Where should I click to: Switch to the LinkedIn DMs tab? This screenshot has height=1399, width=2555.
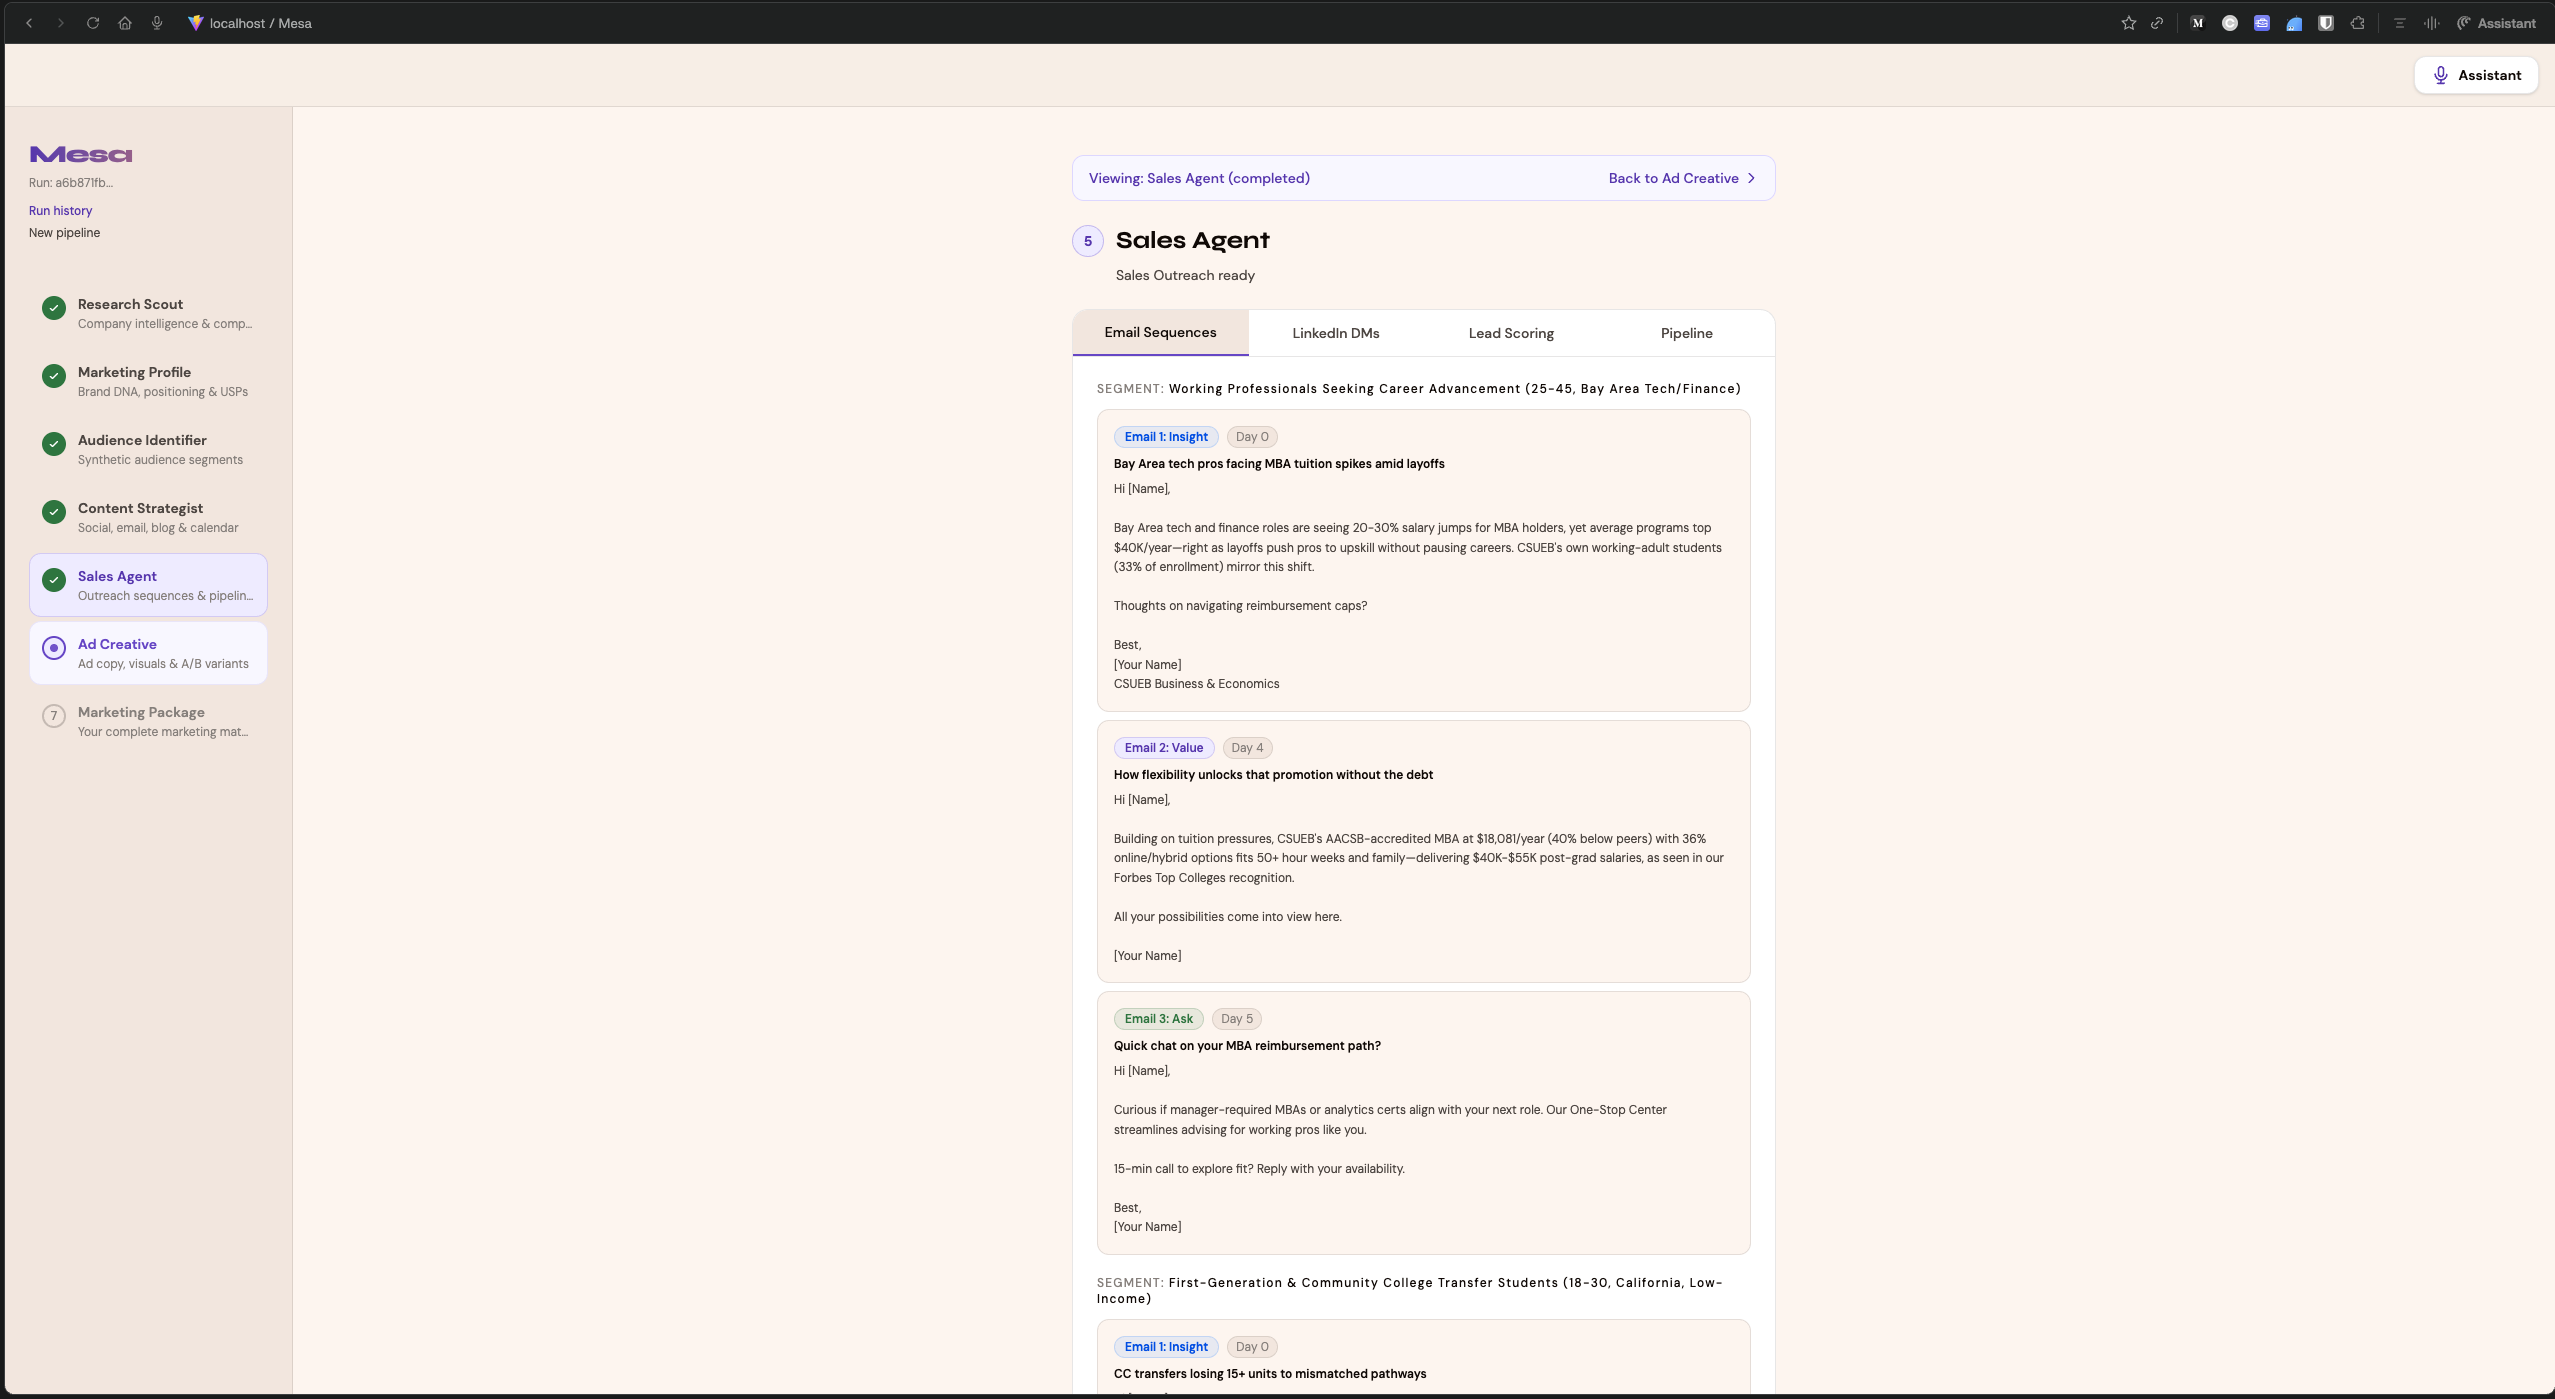click(1335, 333)
